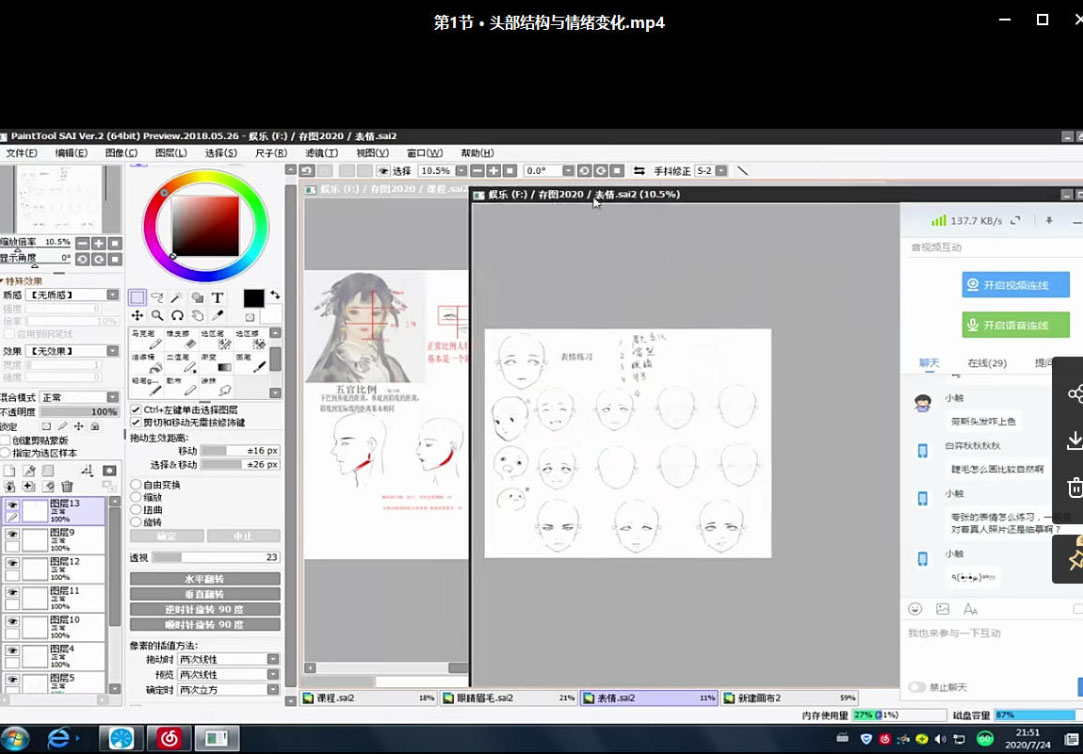Flip view horizontally with double-arrow icon
Screen dimensions: 1083x754
pos(639,171)
